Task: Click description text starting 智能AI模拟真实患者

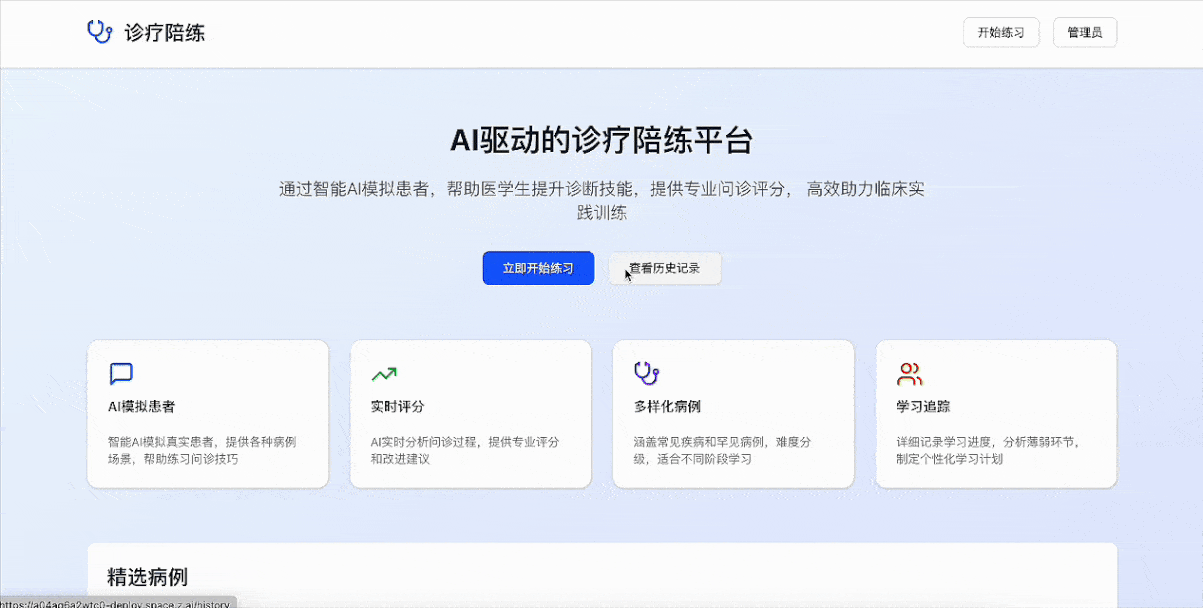Action: click(x=202, y=450)
